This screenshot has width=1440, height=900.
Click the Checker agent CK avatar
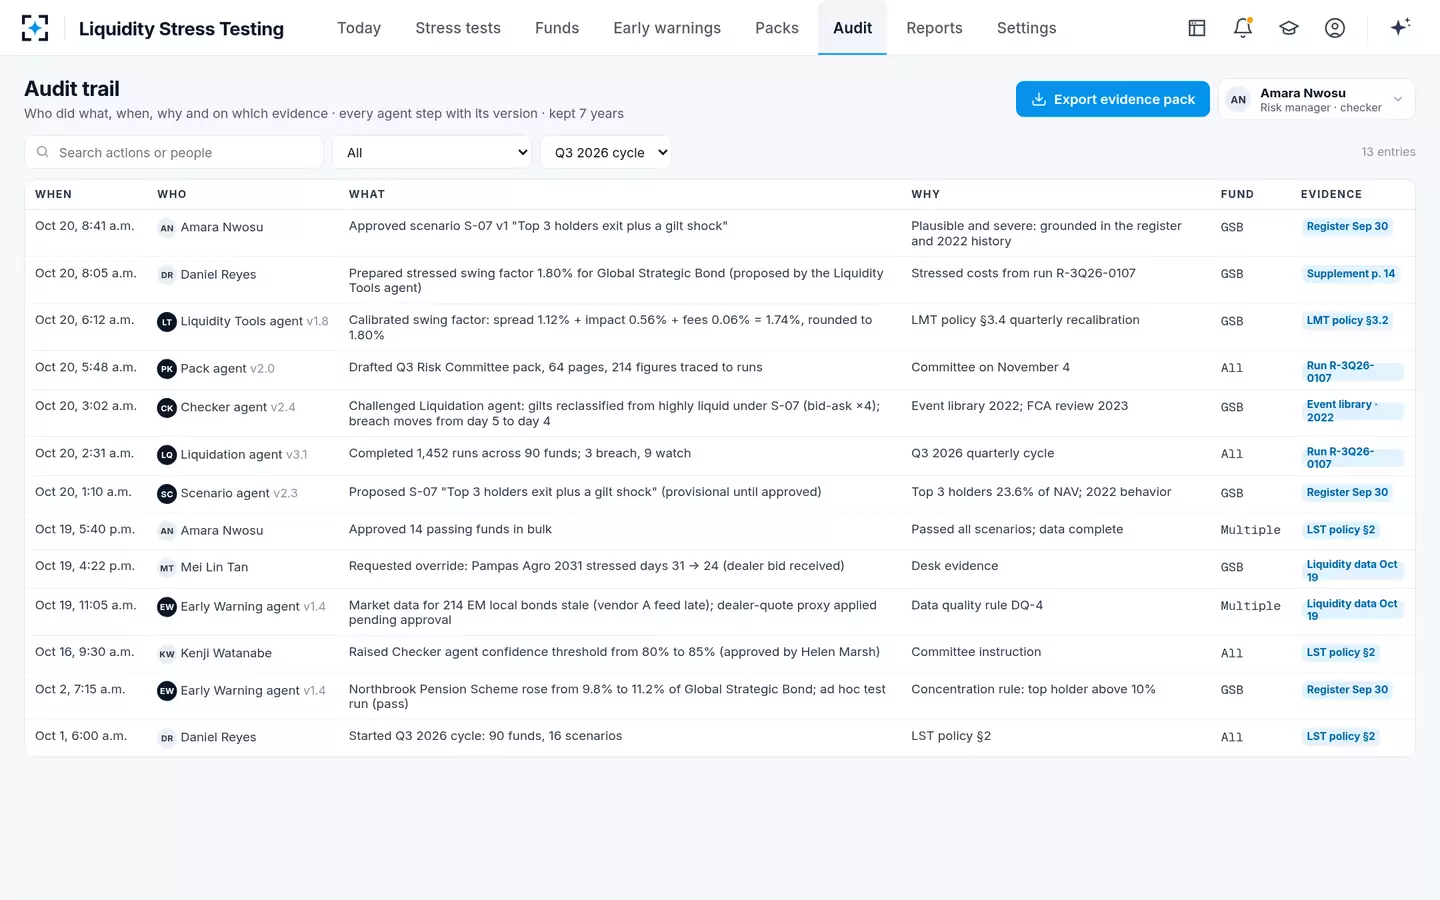pos(167,408)
